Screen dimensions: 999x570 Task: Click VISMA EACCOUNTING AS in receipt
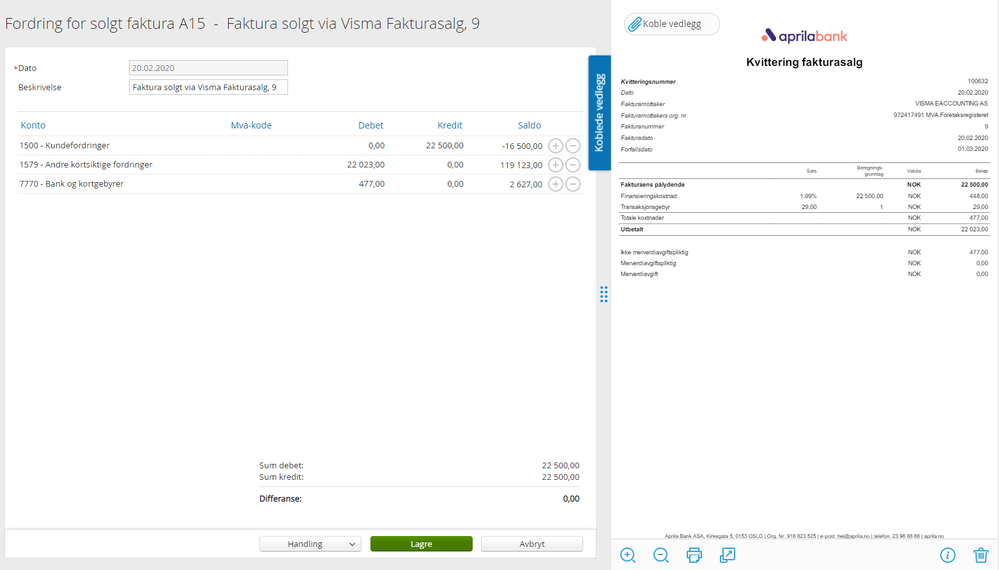951,104
